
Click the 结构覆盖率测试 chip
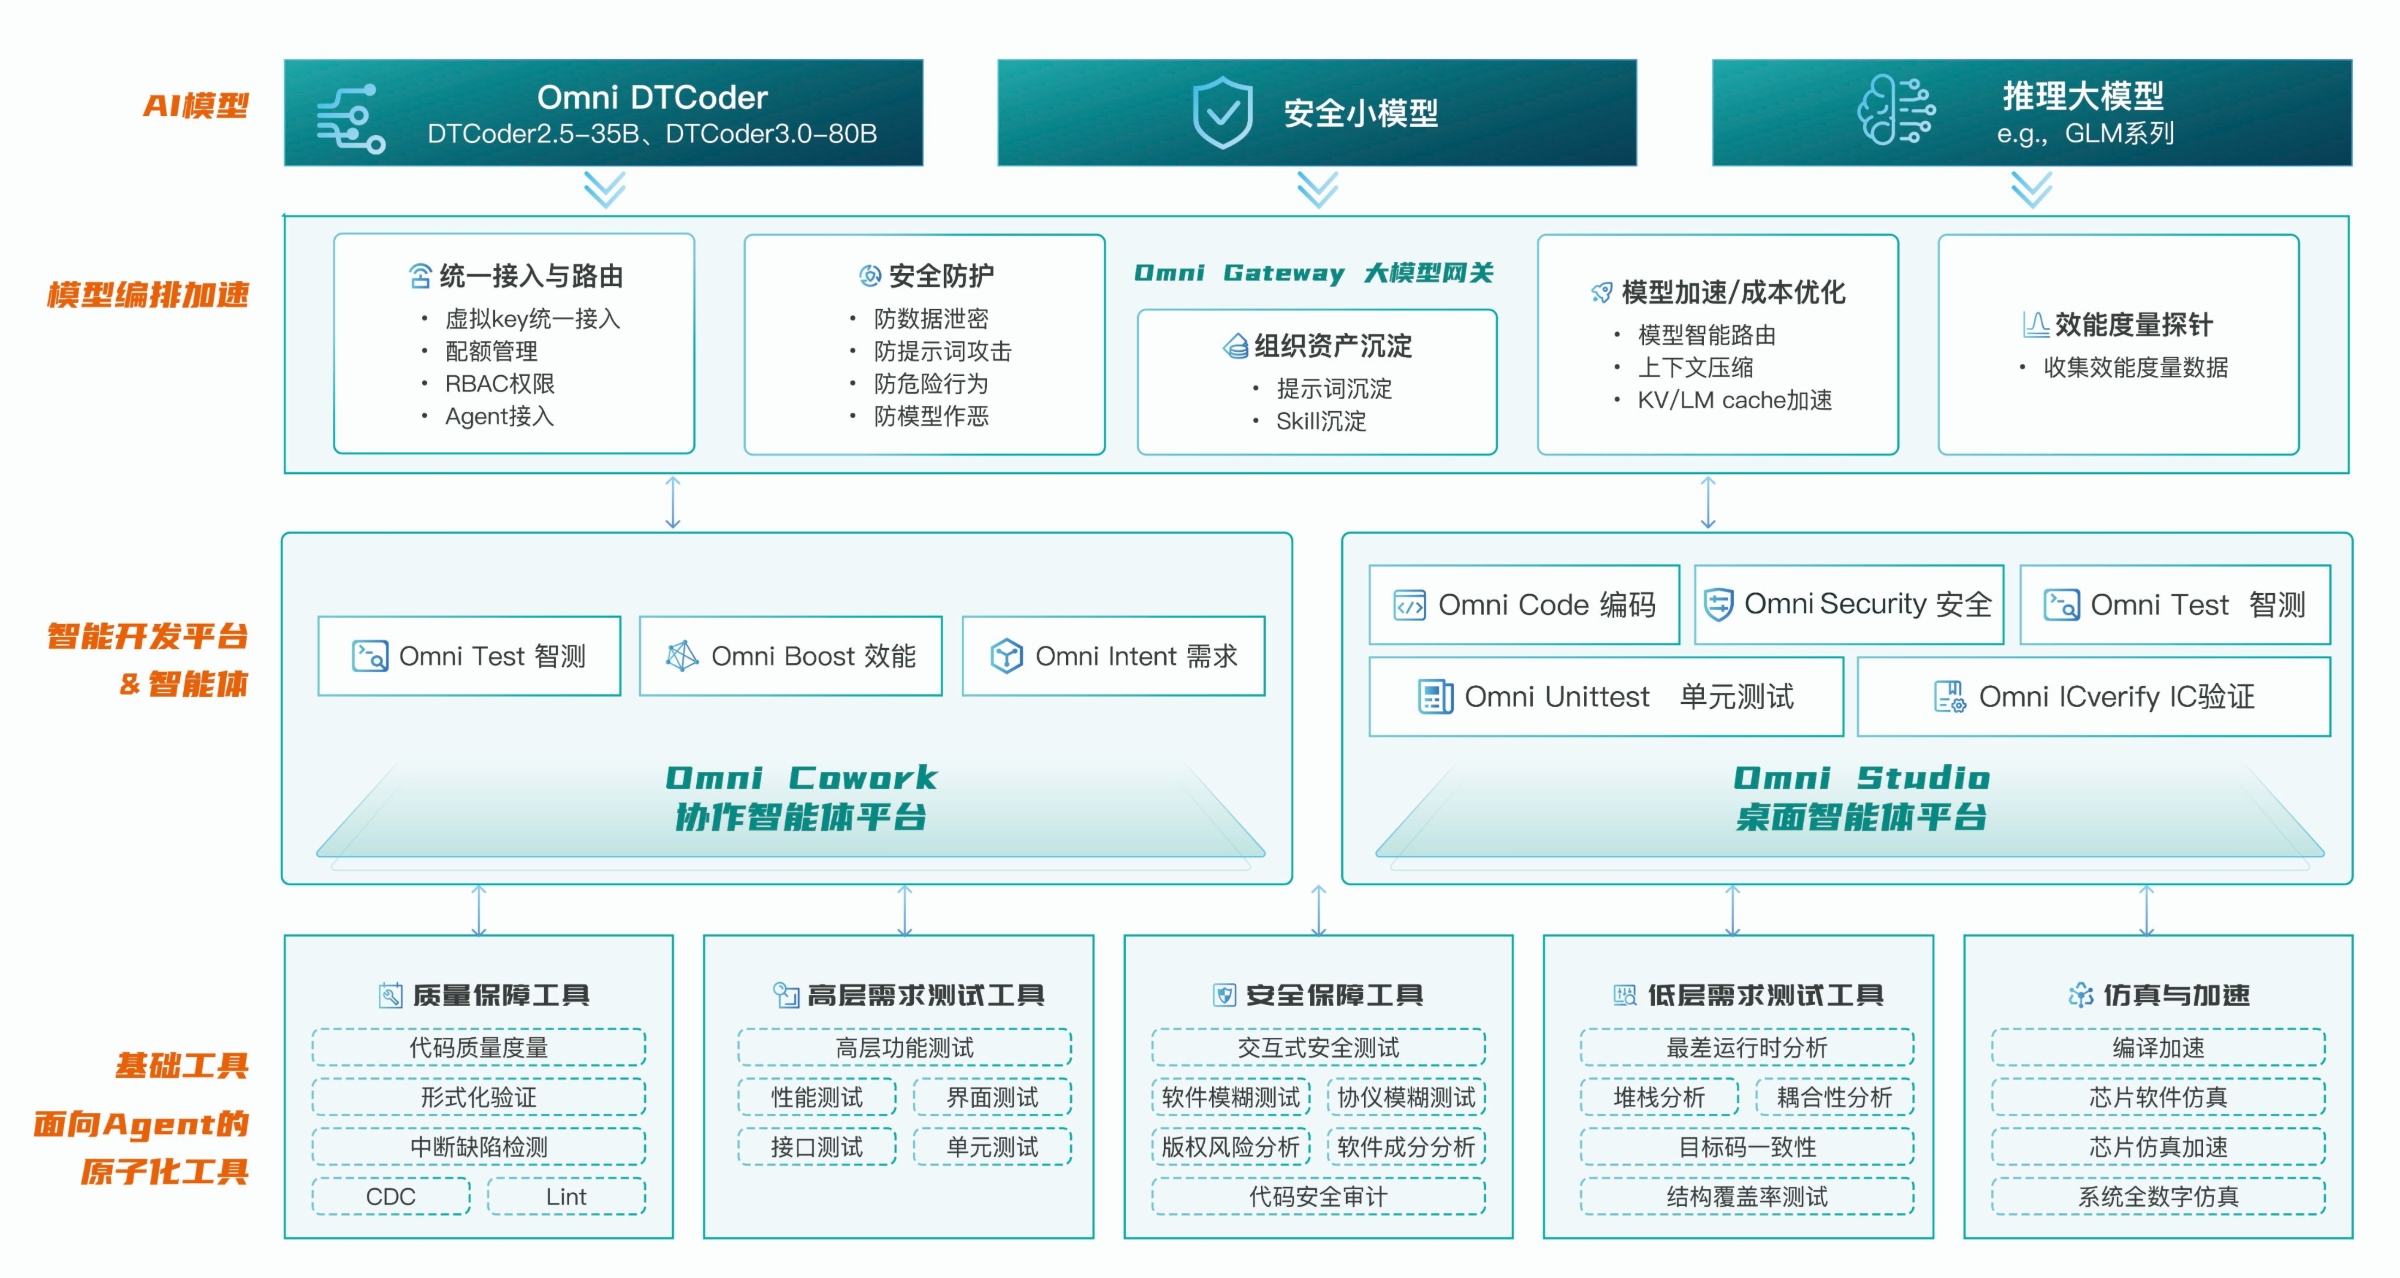tap(1747, 1196)
